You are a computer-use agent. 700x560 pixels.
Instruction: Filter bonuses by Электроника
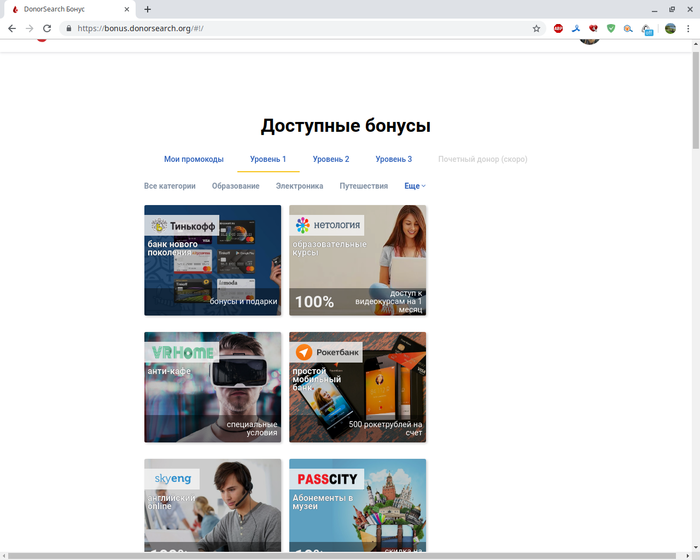tap(300, 186)
